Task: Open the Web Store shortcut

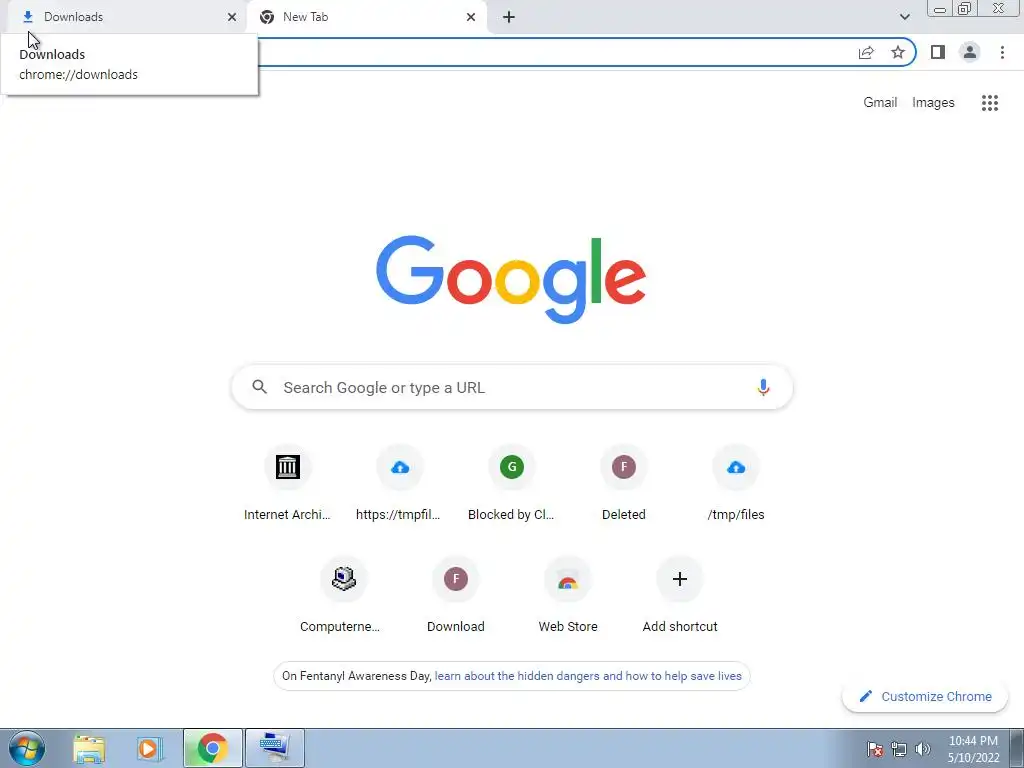Action: click(568, 596)
